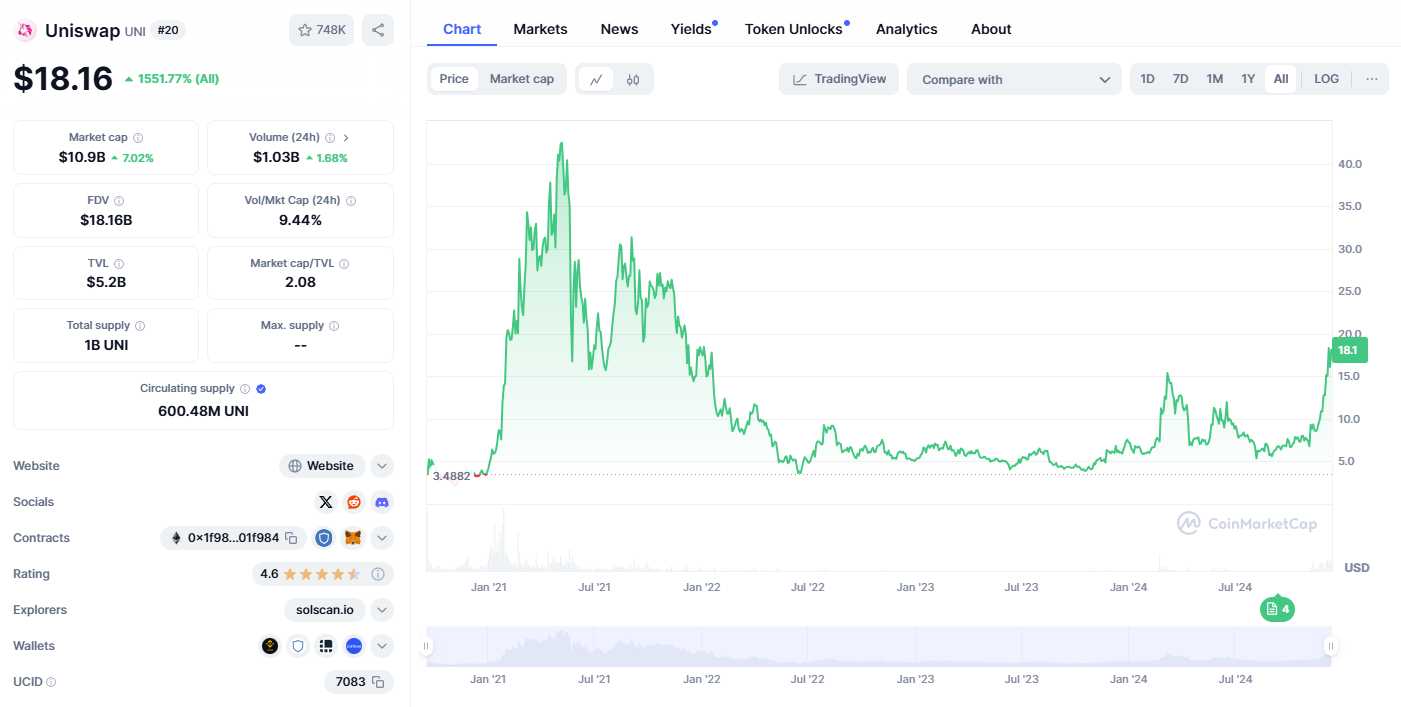Open the Compare with dropdown

1015,79
